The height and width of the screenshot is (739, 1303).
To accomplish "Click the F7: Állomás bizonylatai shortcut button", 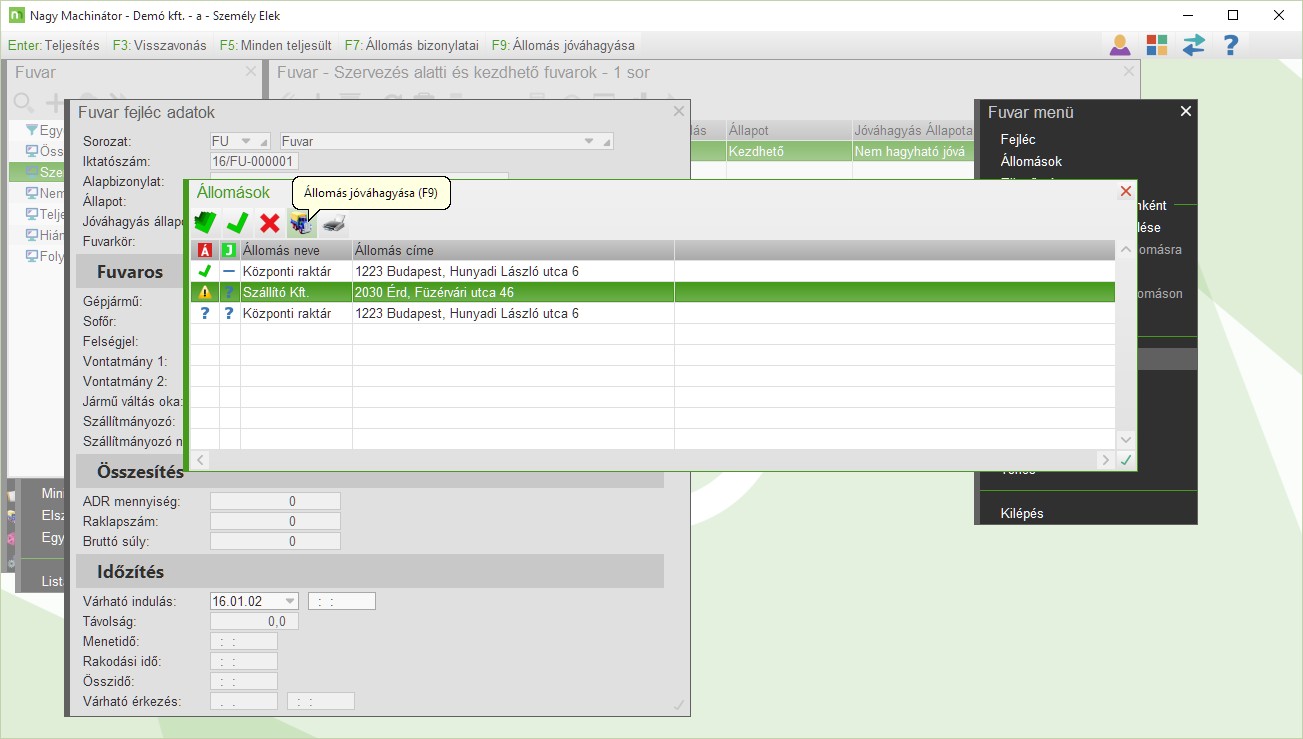I will coord(412,45).
